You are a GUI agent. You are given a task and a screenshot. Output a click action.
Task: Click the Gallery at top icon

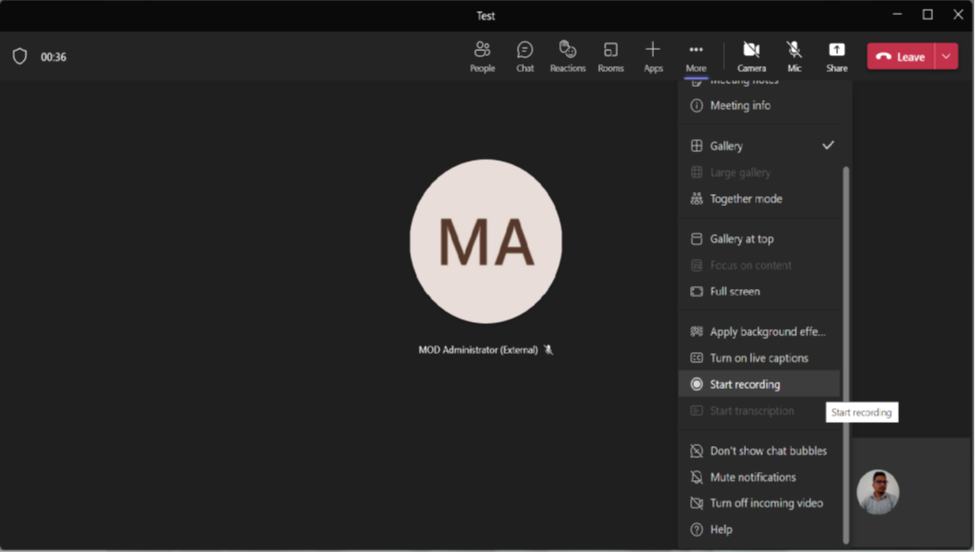(x=696, y=239)
